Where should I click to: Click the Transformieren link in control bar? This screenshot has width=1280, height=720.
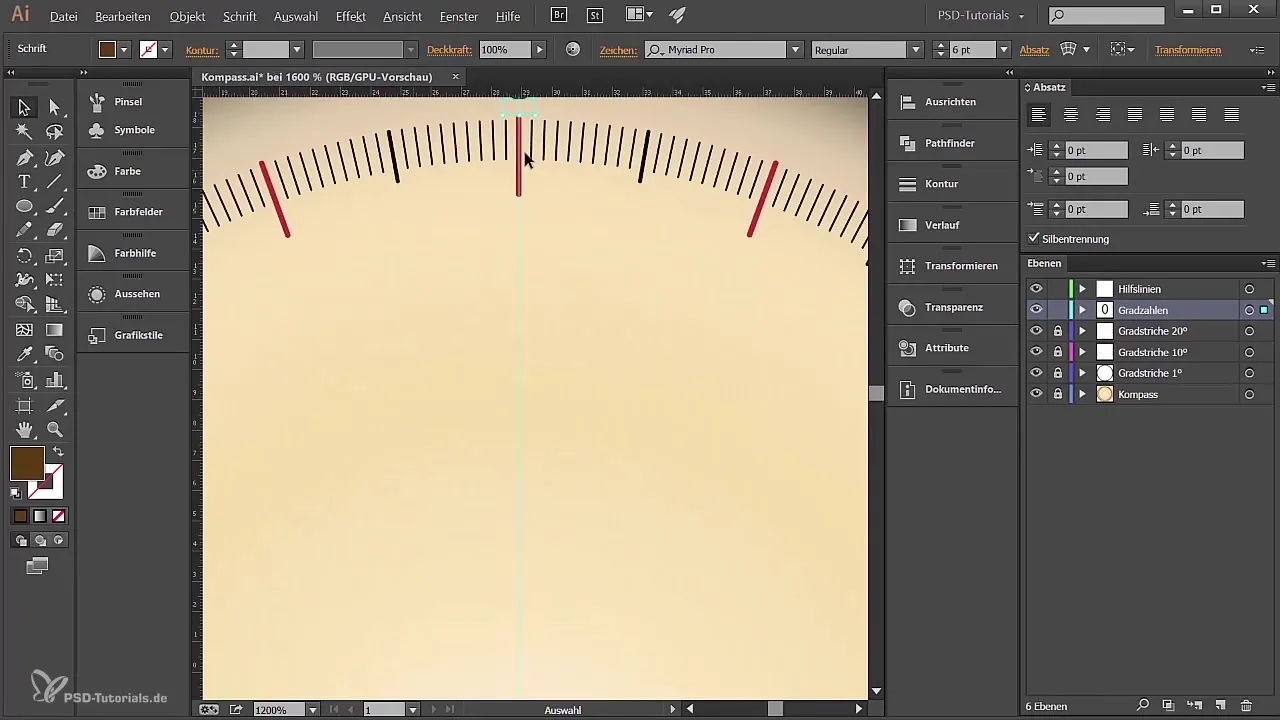click(1187, 50)
